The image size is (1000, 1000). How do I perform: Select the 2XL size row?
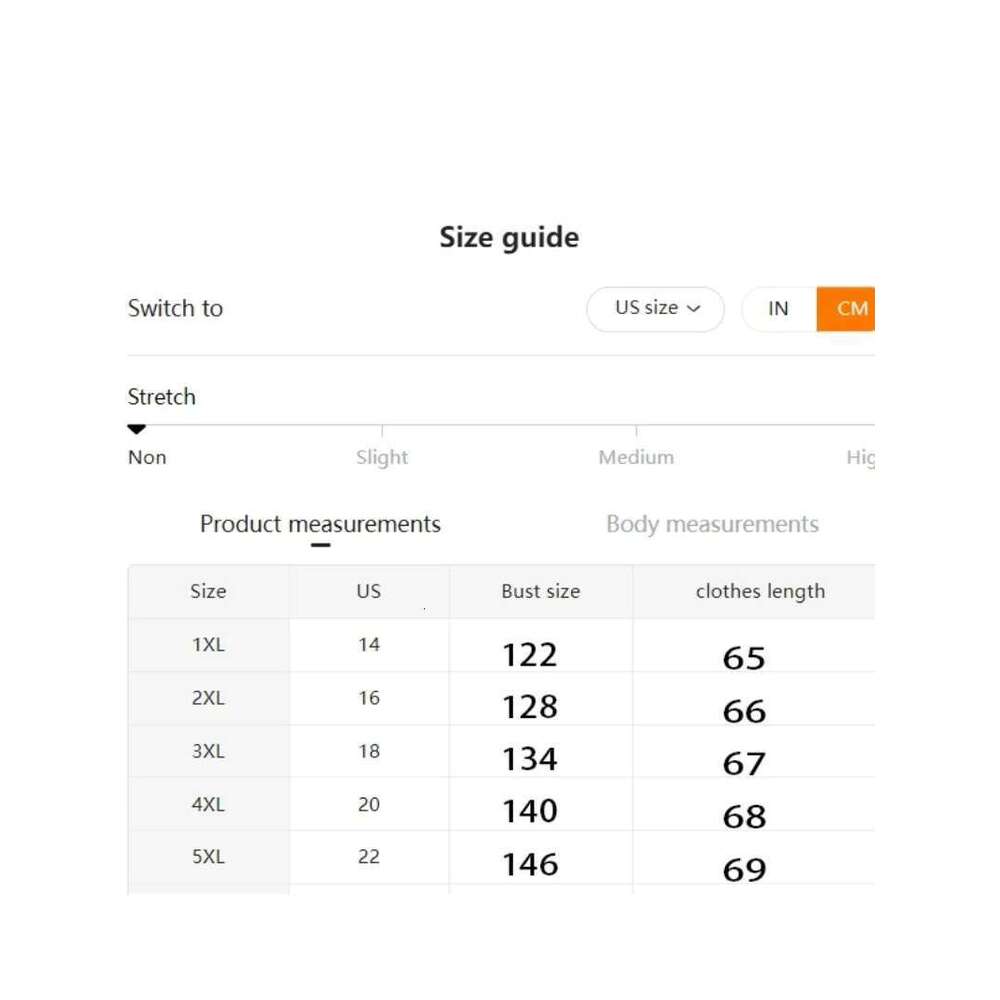(x=208, y=698)
